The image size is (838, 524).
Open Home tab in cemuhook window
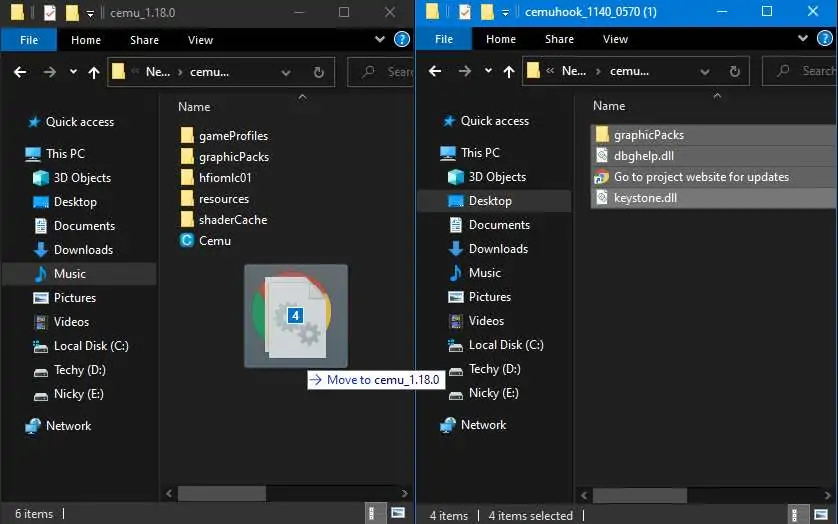point(501,39)
